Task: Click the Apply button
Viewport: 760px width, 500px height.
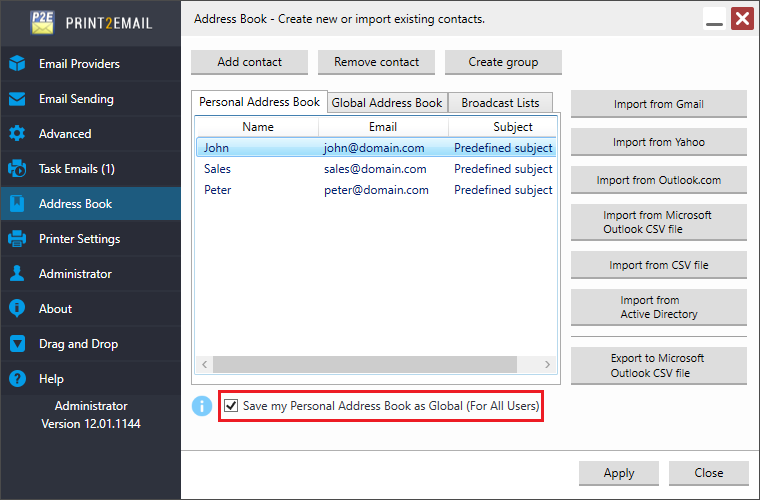Action: [x=618, y=473]
